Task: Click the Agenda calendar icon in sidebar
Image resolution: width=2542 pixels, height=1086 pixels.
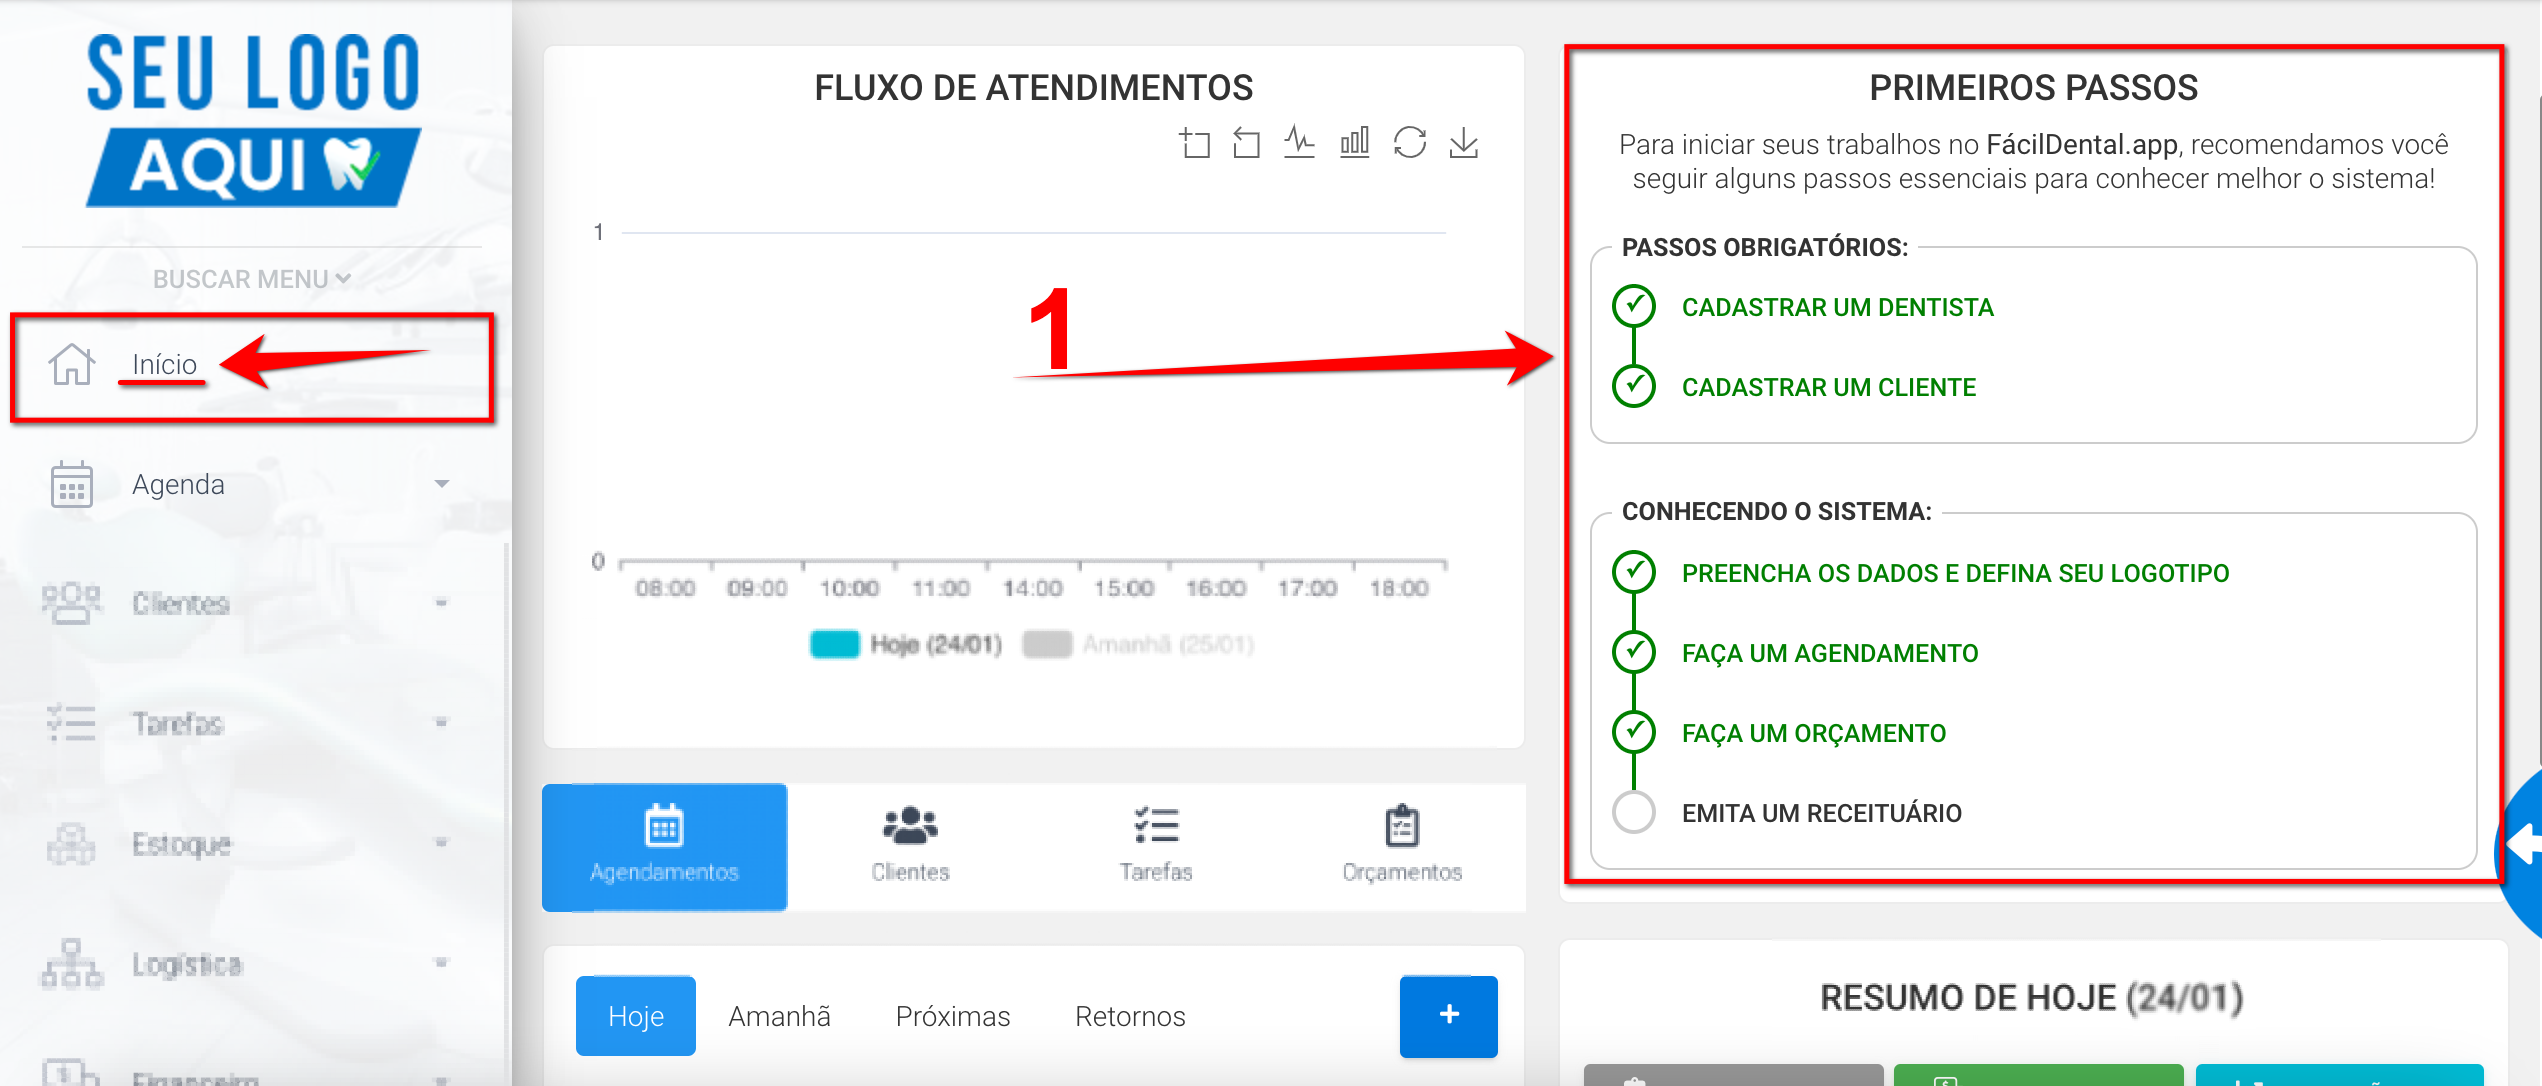Action: [71, 484]
